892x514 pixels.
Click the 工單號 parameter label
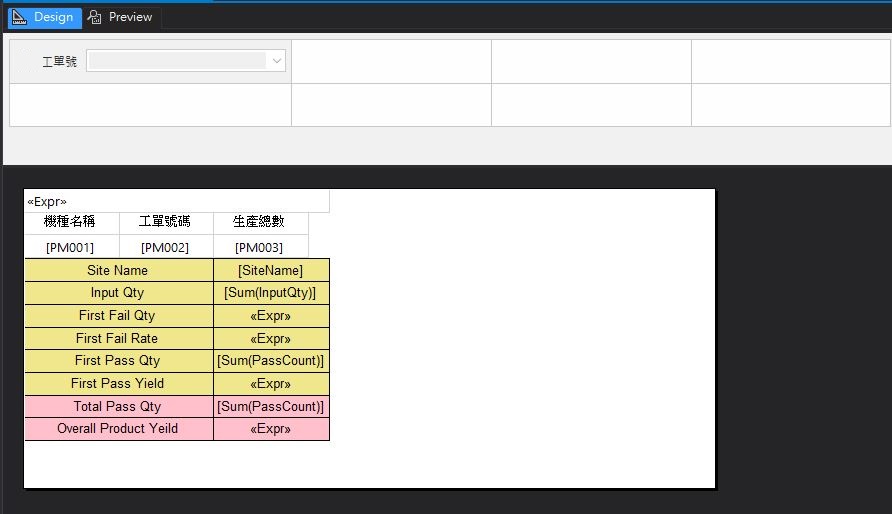[59, 62]
